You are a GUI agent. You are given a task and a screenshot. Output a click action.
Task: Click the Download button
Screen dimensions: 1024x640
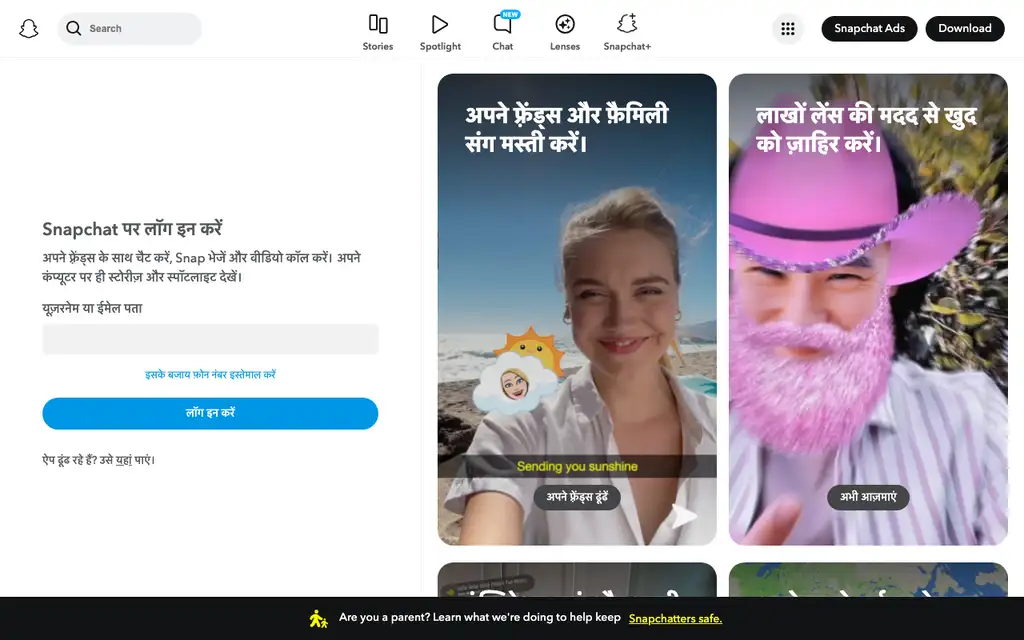pyautogui.click(x=965, y=29)
